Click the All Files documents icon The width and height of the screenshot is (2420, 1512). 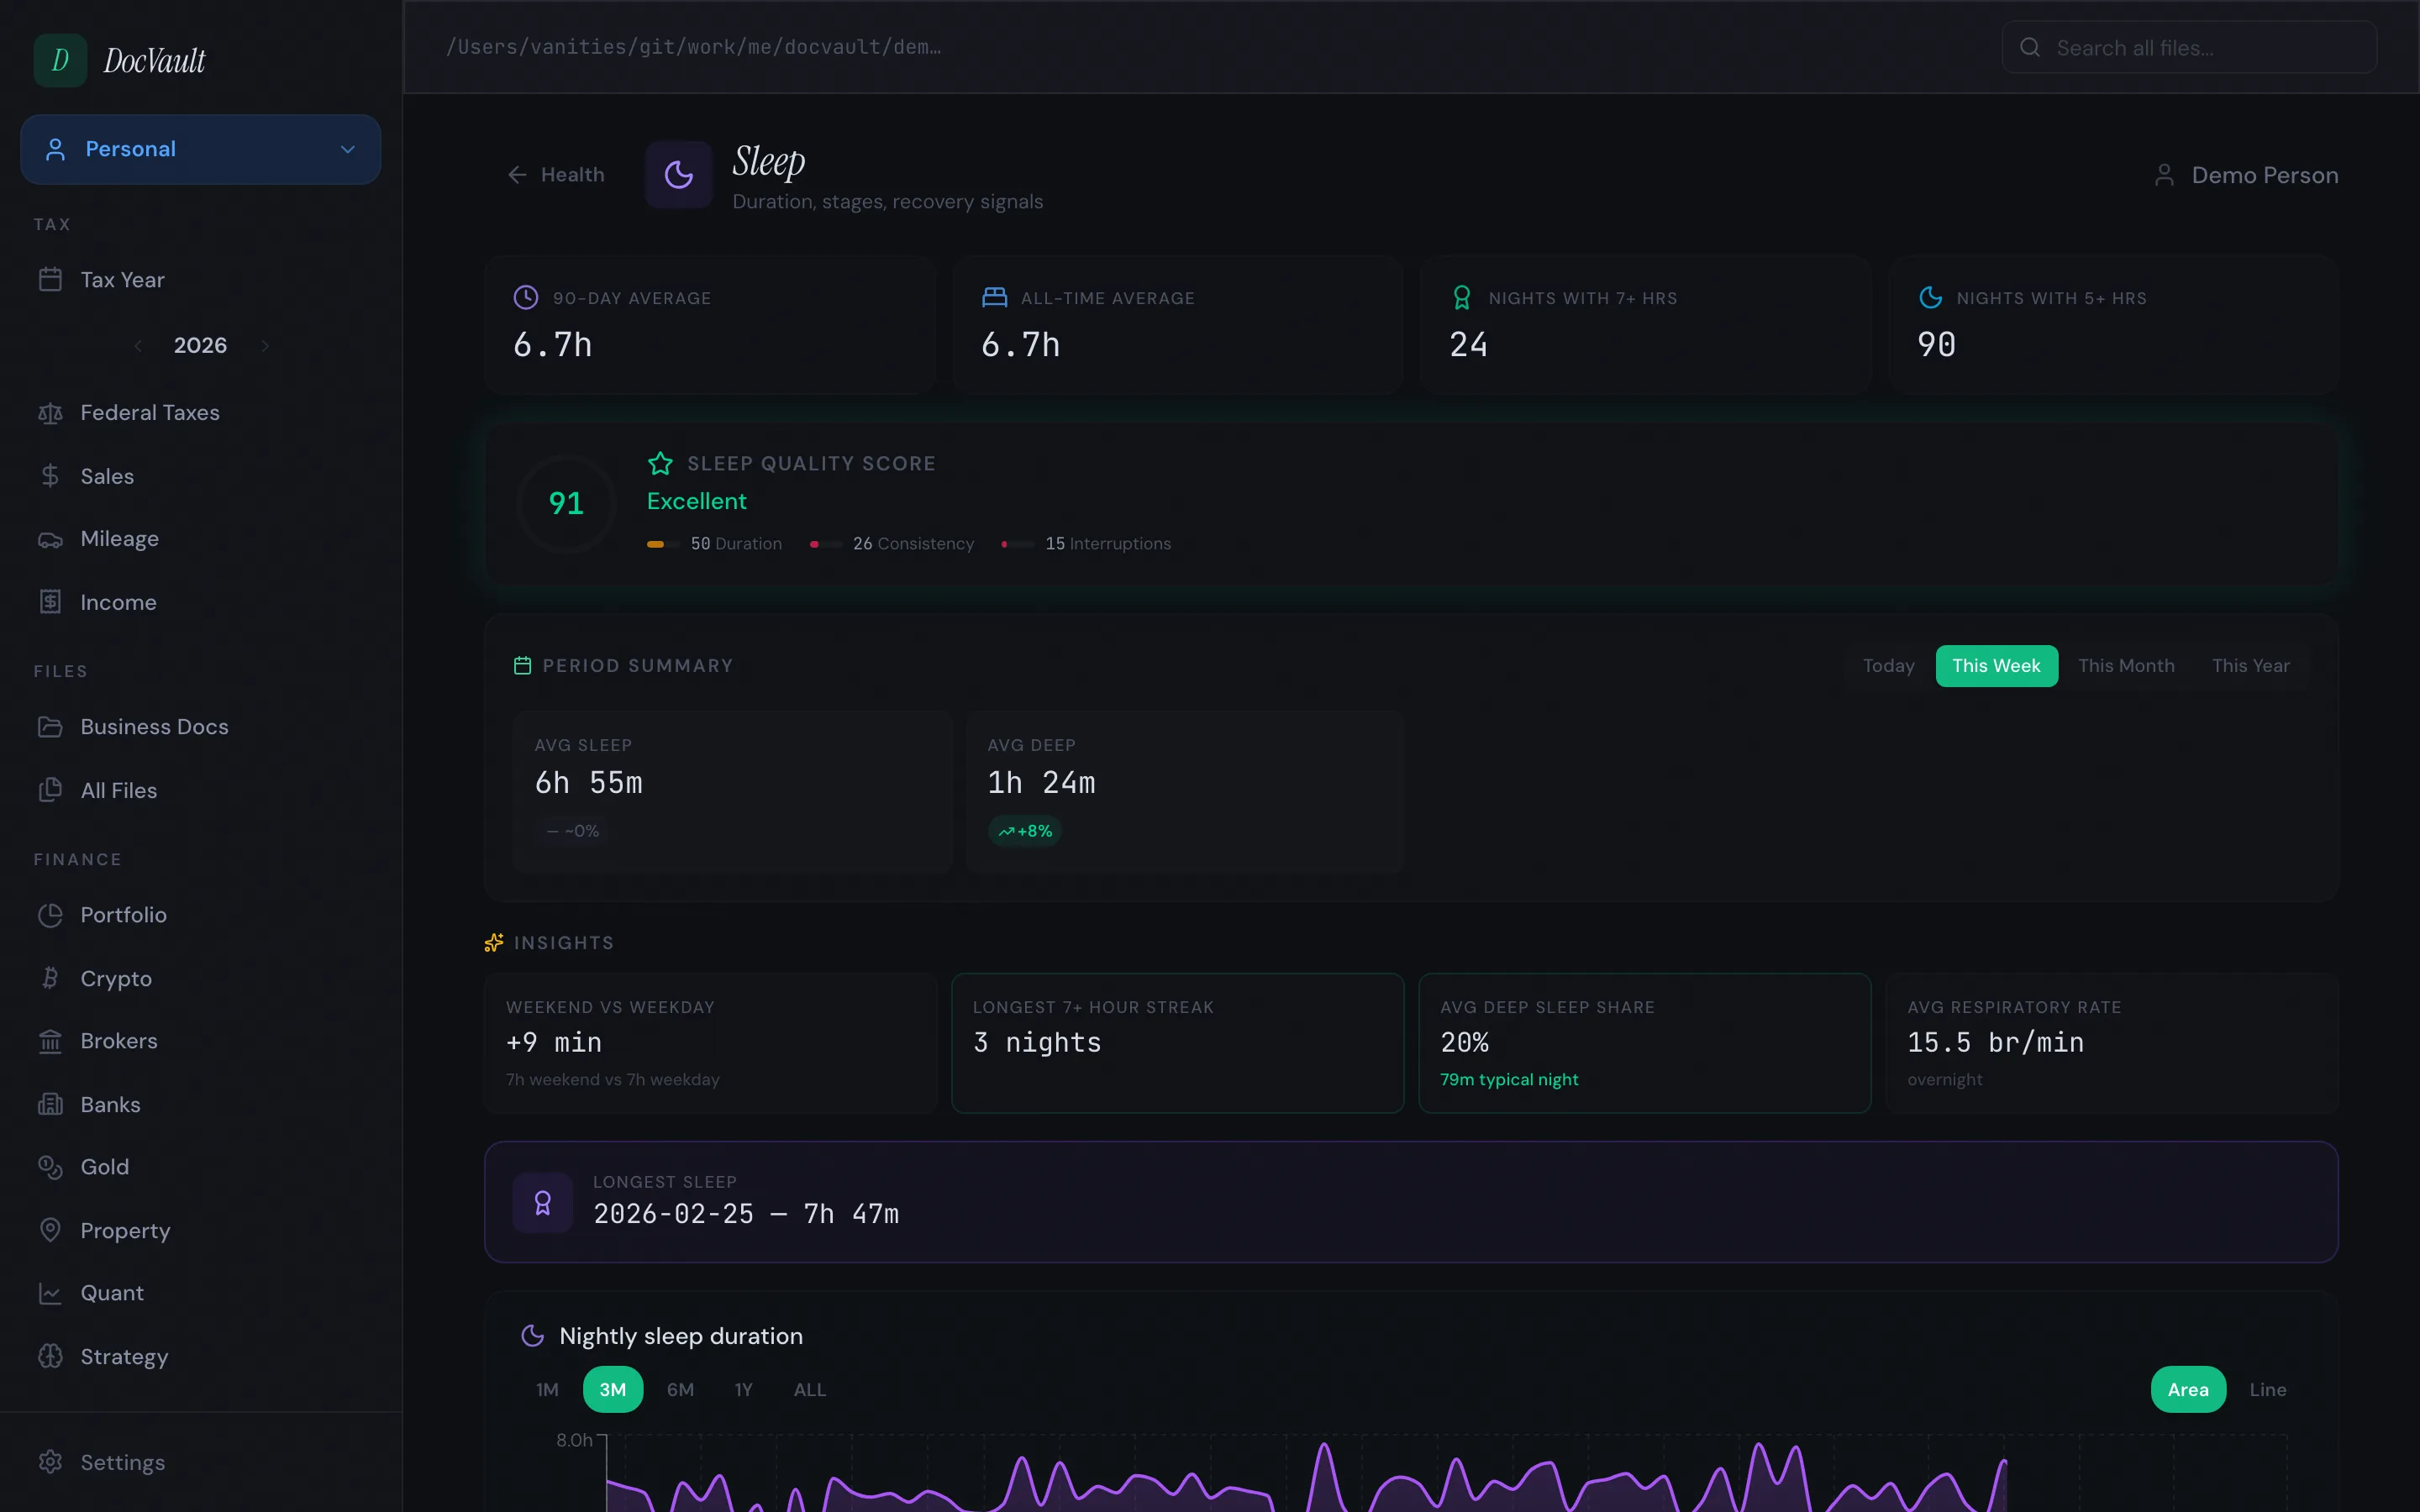(x=50, y=790)
